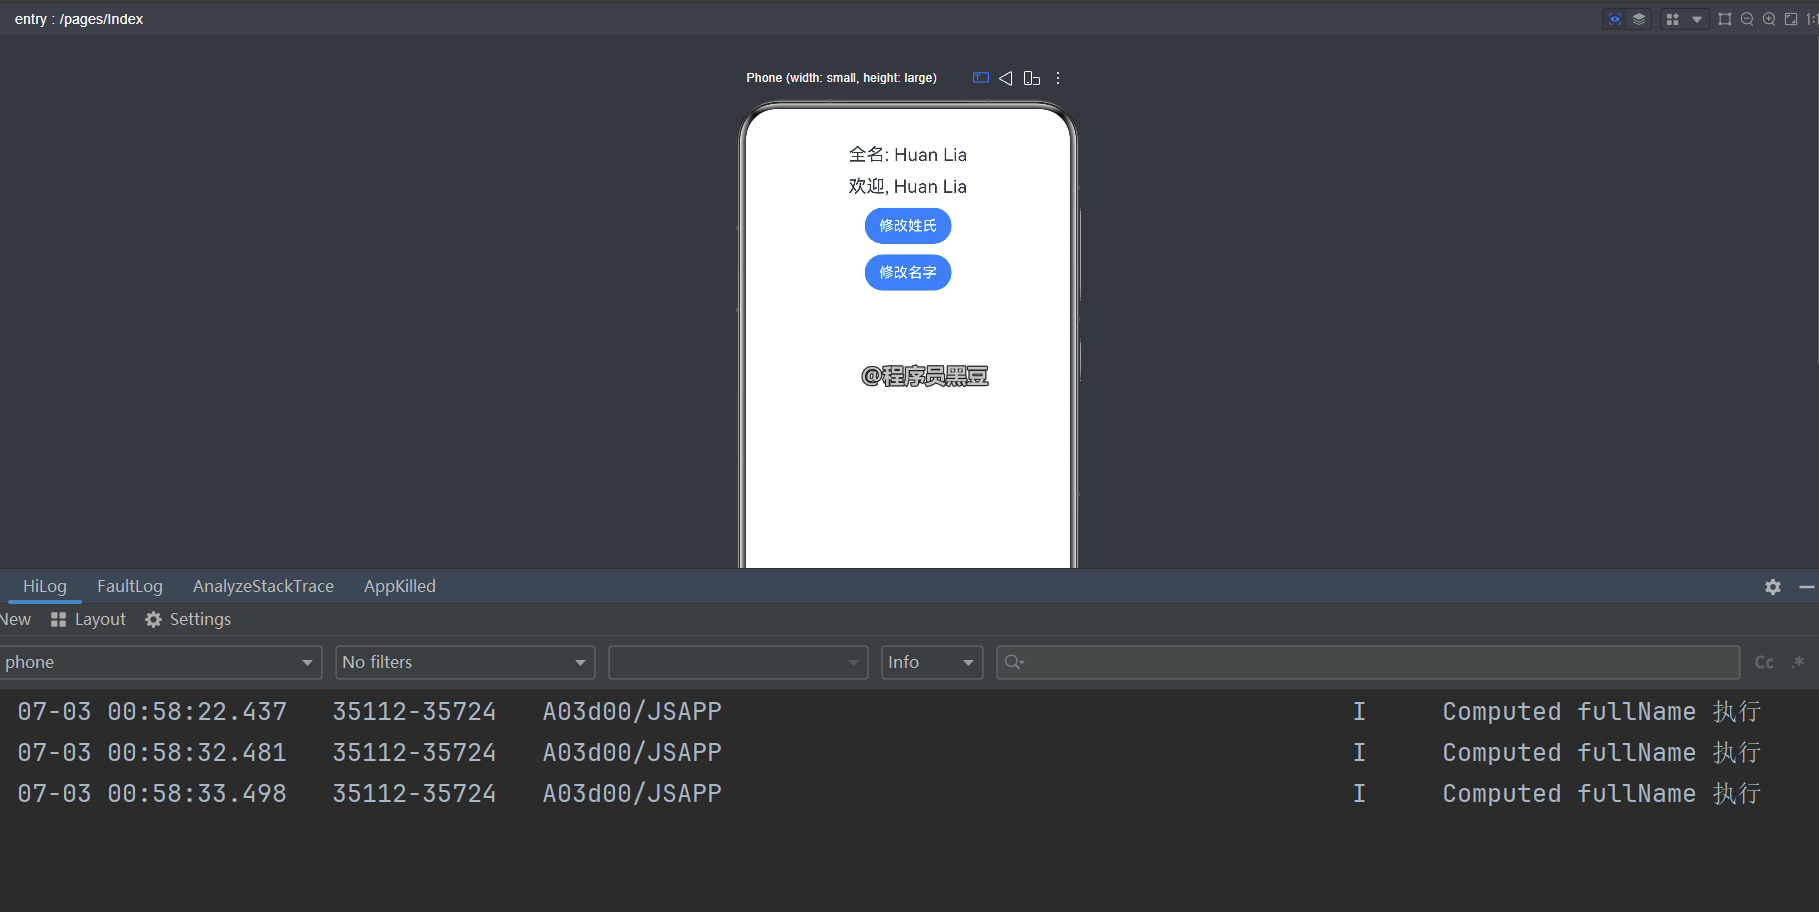The width and height of the screenshot is (1819, 912).
Task: Click the entry : /pages/Index title
Action: [x=79, y=19]
